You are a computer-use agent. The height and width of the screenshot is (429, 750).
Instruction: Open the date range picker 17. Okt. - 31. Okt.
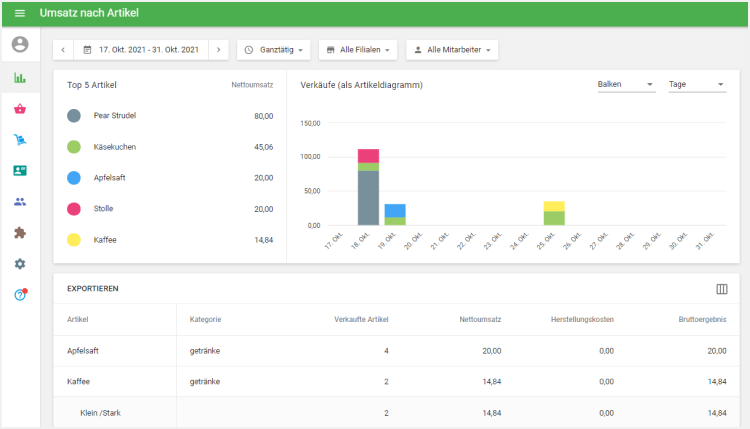pyautogui.click(x=141, y=49)
